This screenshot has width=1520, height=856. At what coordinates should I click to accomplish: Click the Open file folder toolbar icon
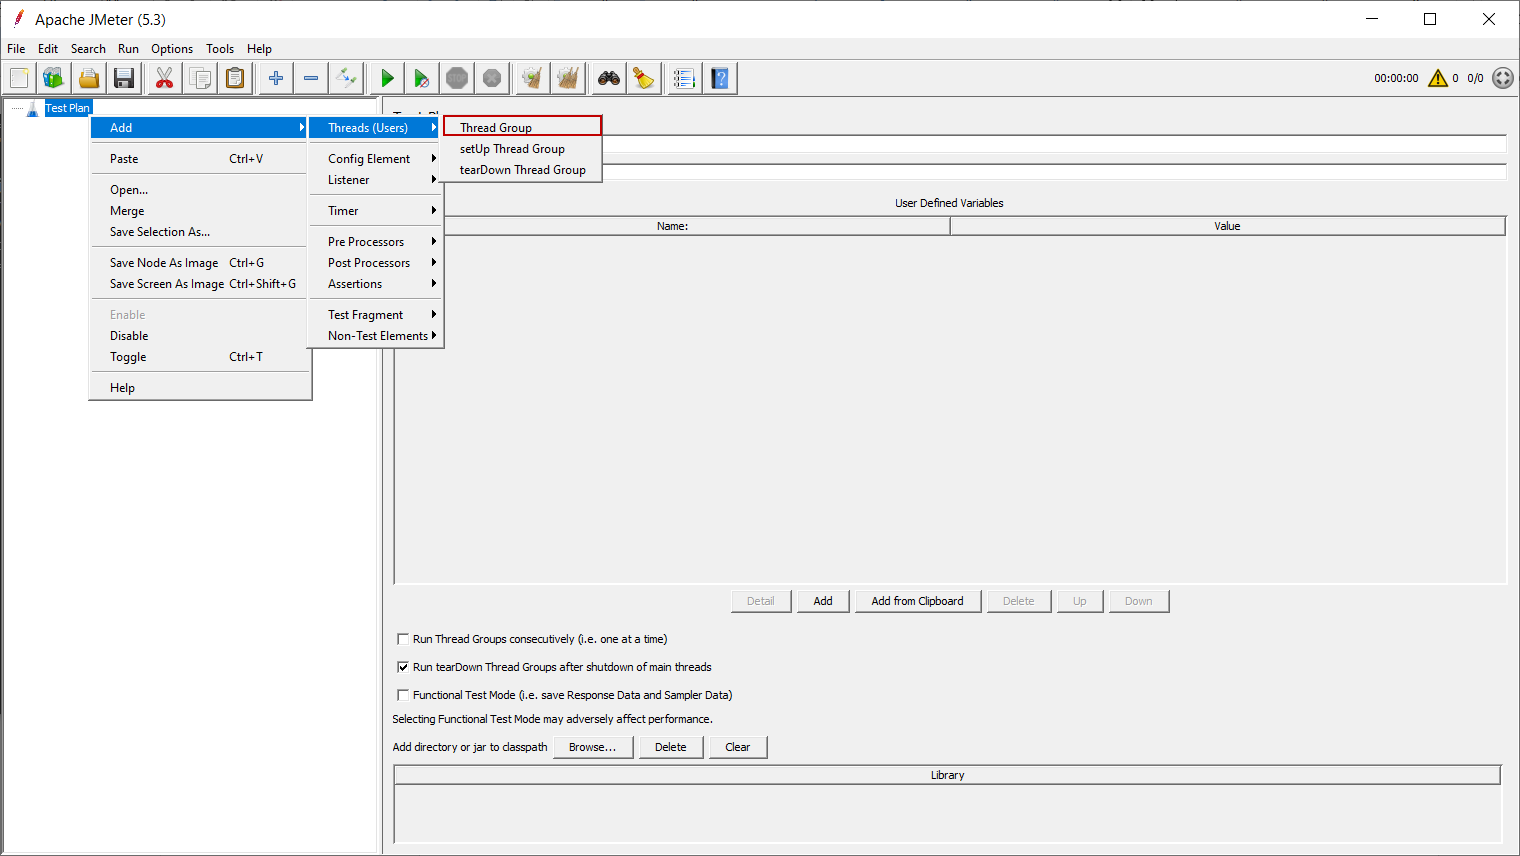click(x=89, y=78)
